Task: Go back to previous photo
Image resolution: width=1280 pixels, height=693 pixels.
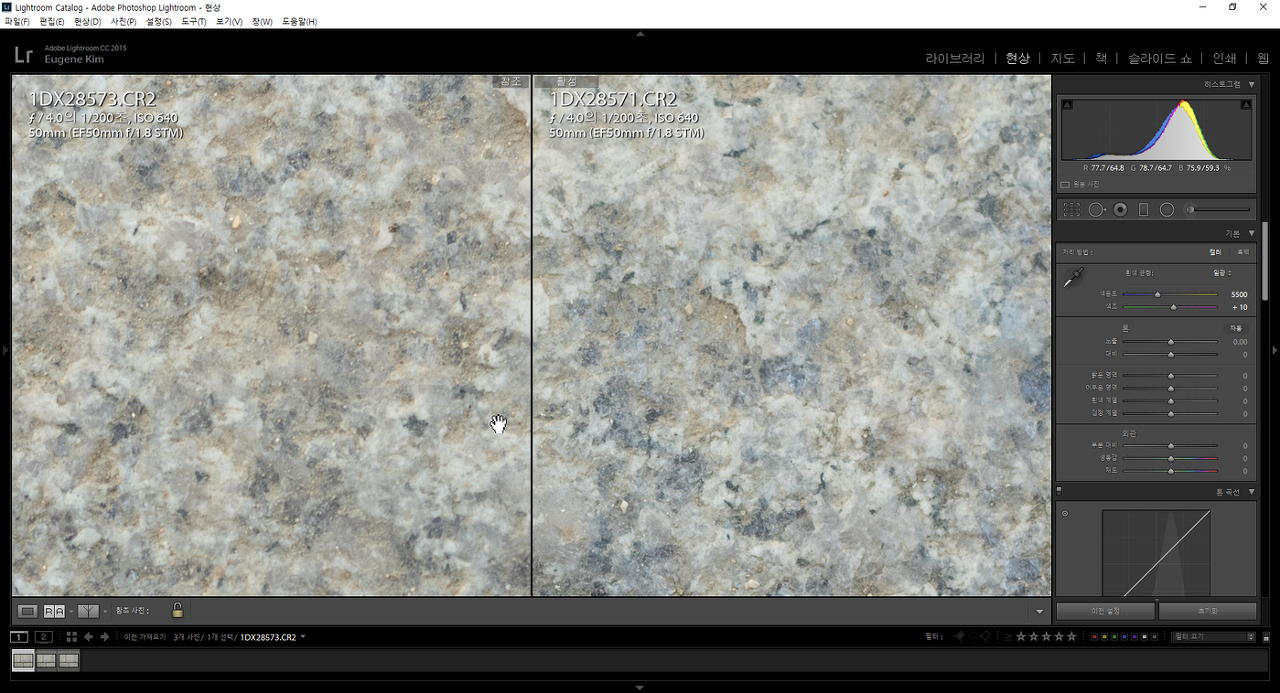Action: [89, 637]
